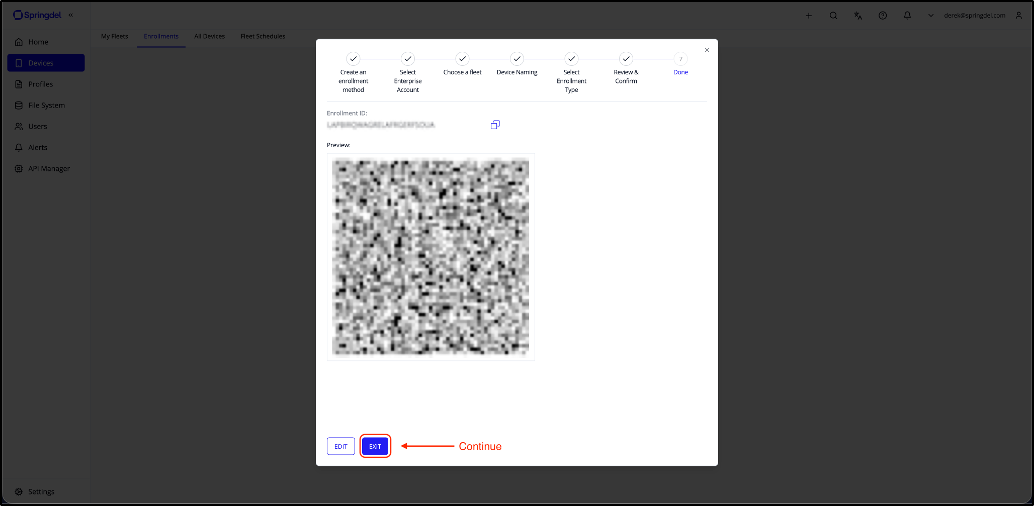Collapse the sidebar with the double-chevron icon
Screen dimensions: 1034x506
tap(71, 15)
